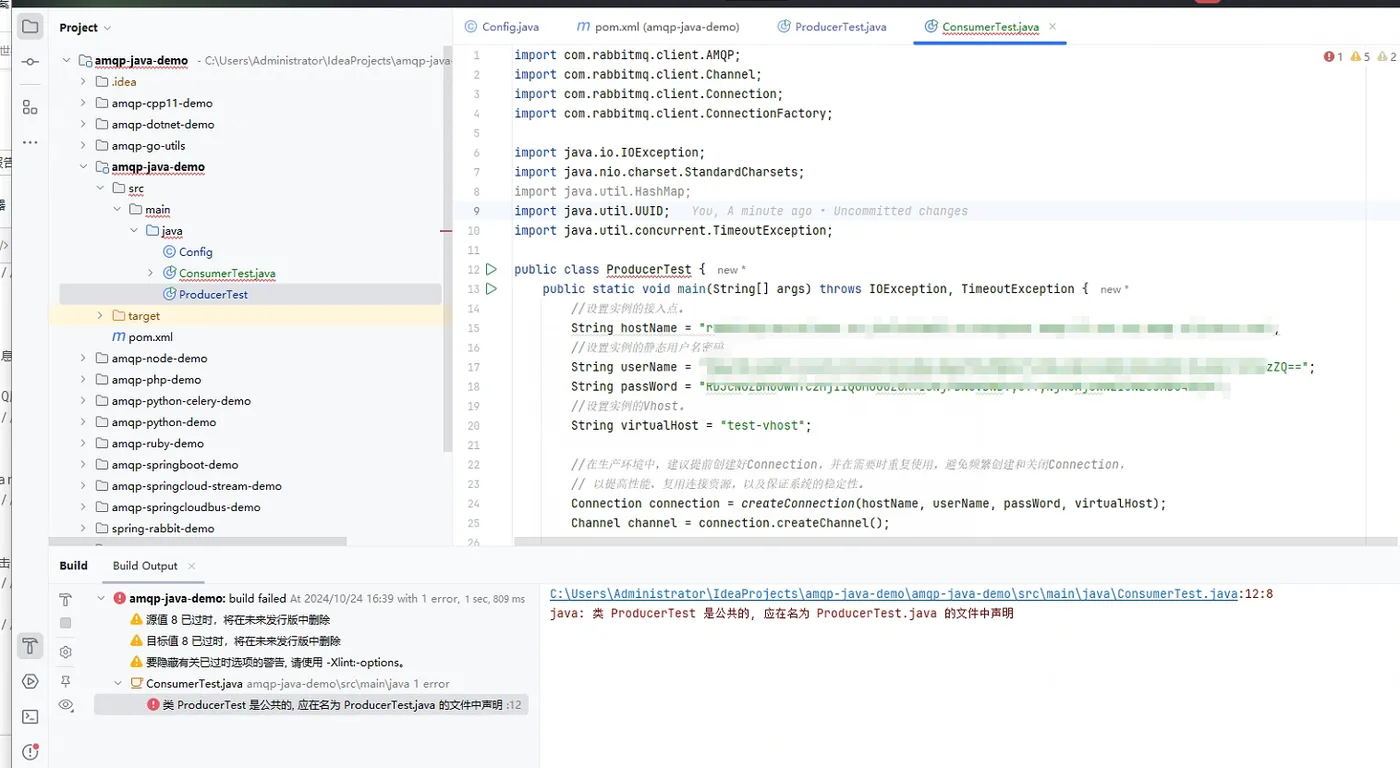The width and height of the screenshot is (1400, 768).
Task: Run the class using gutter arrow on line 12
Action: click(491, 269)
